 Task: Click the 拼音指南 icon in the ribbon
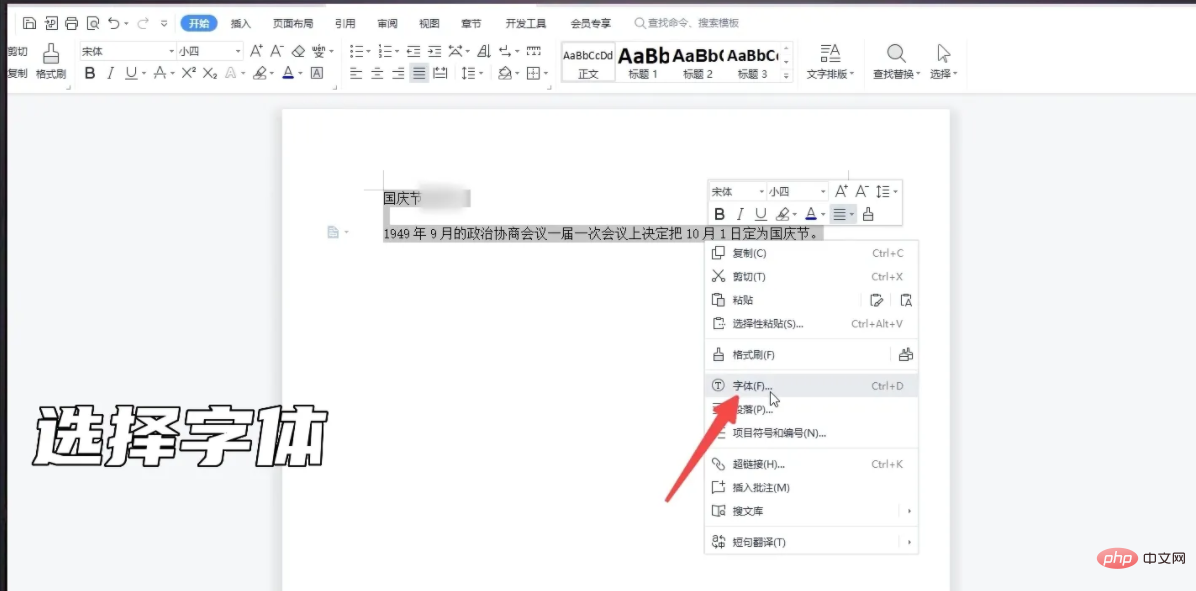(319, 52)
